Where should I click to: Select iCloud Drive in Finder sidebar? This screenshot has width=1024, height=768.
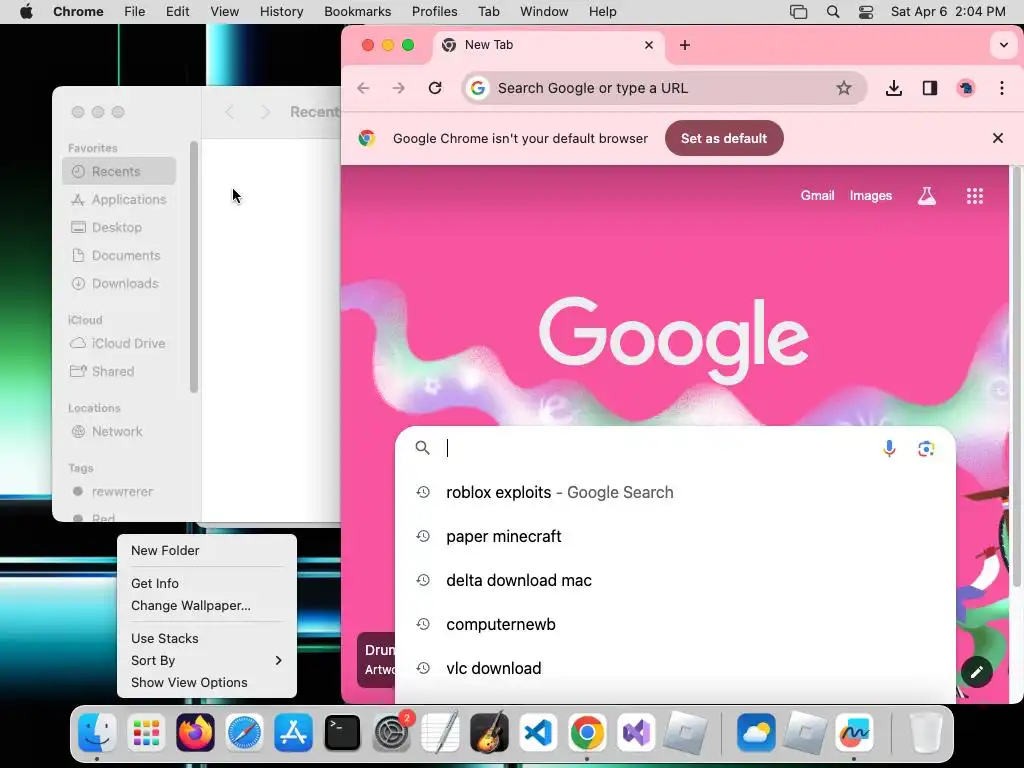click(x=119, y=344)
